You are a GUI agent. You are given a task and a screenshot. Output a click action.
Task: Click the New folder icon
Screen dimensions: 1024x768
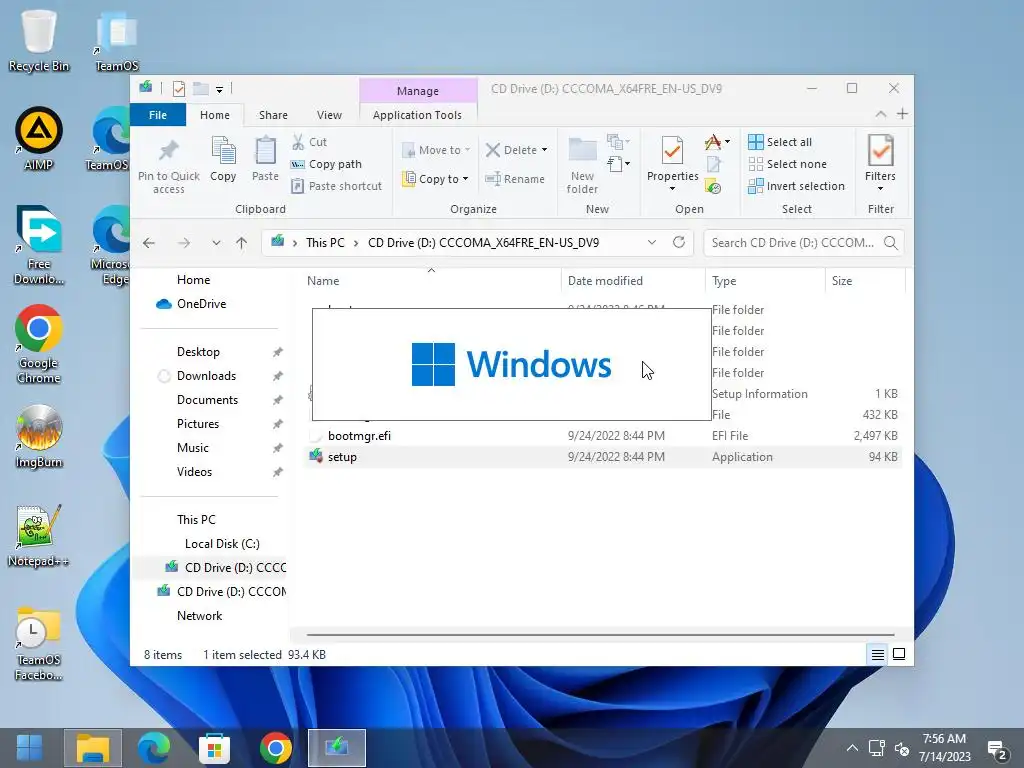click(582, 151)
